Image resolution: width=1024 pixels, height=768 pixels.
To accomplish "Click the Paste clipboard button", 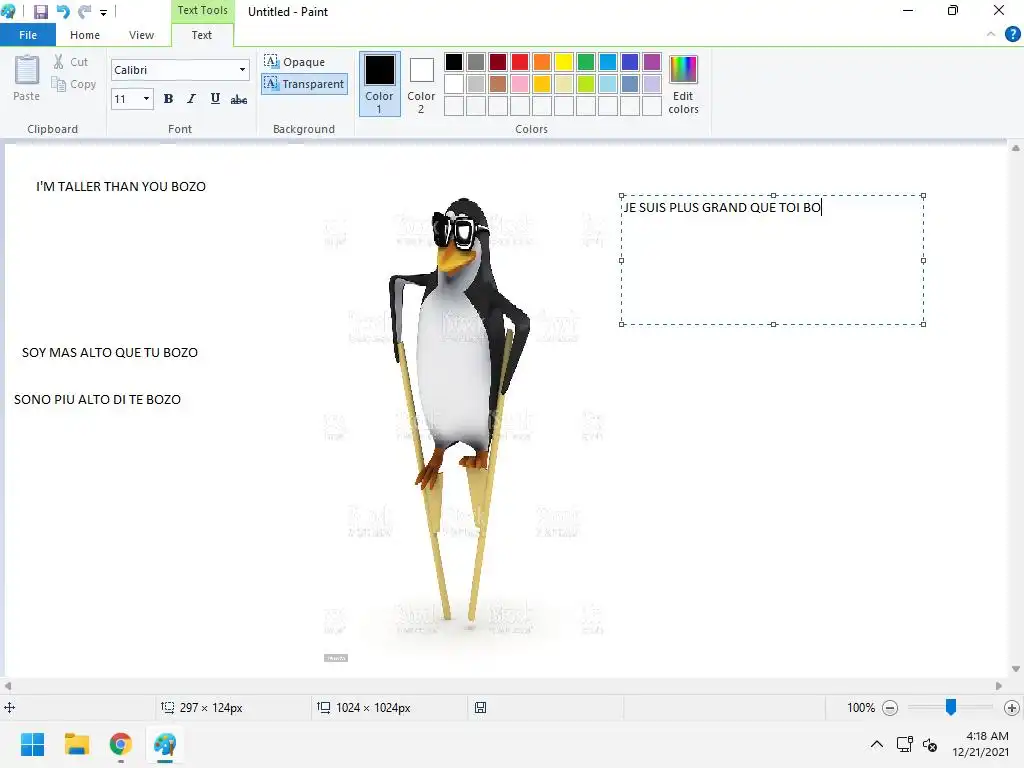I will [x=27, y=78].
